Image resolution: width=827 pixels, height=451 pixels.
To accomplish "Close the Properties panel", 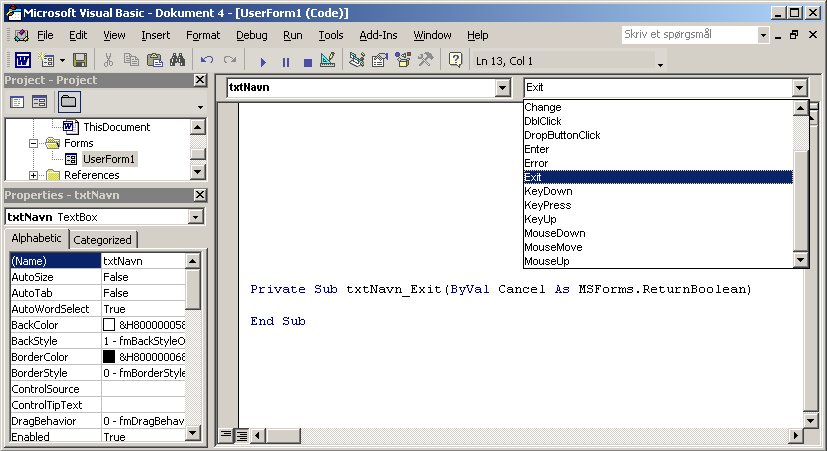I will click(200, 195).
